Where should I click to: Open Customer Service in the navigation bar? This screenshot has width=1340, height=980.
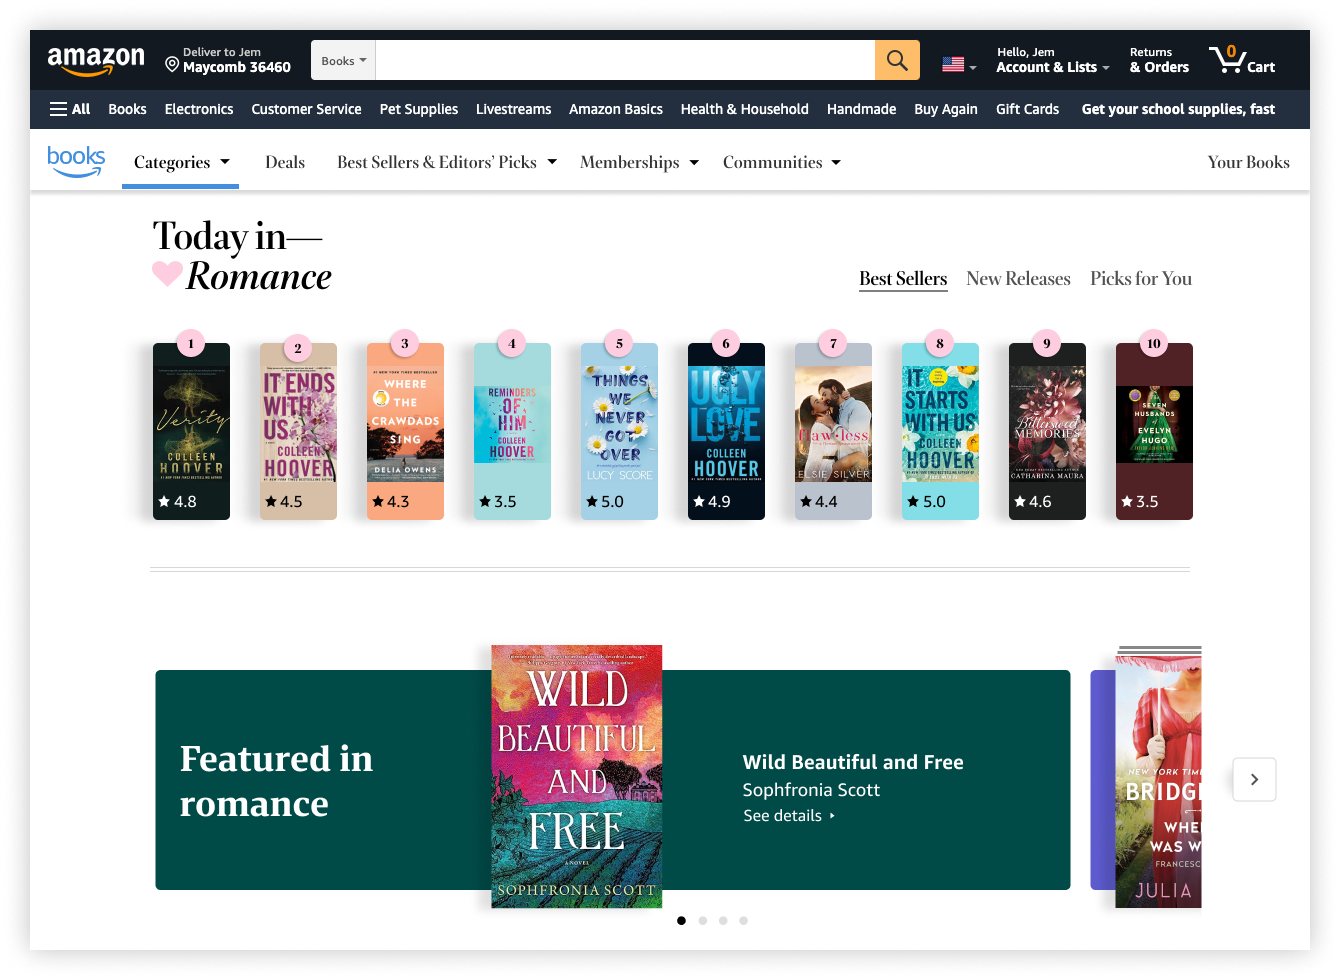click(306, 109)
